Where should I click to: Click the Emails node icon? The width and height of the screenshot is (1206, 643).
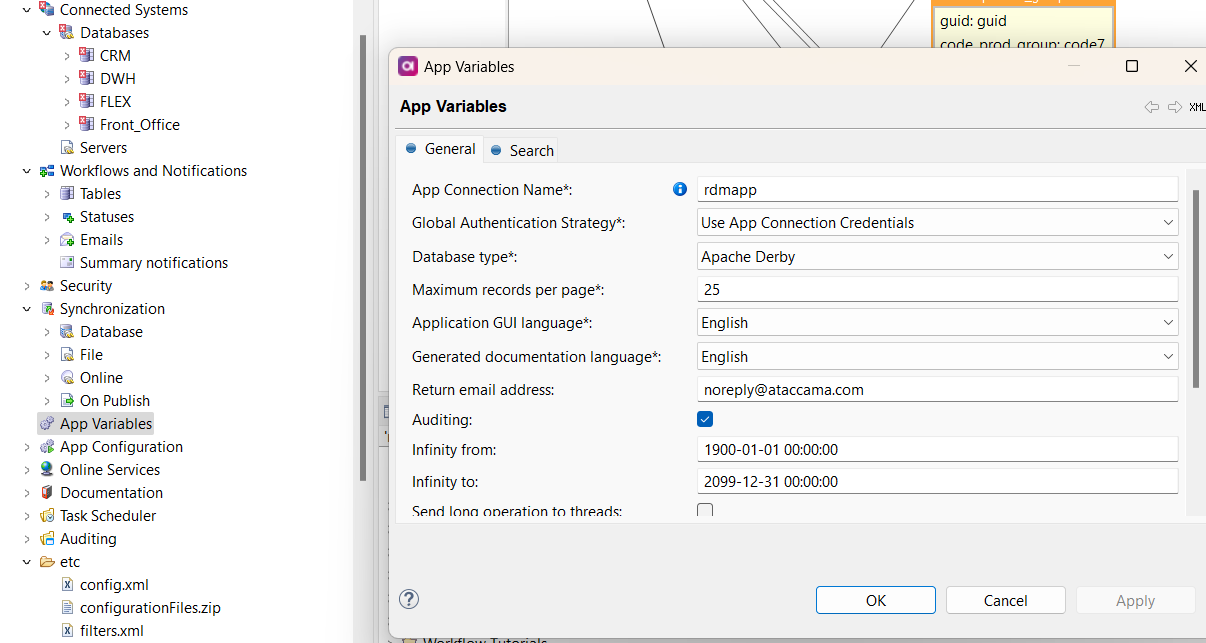pyautogui.click(x=67, y=240)
